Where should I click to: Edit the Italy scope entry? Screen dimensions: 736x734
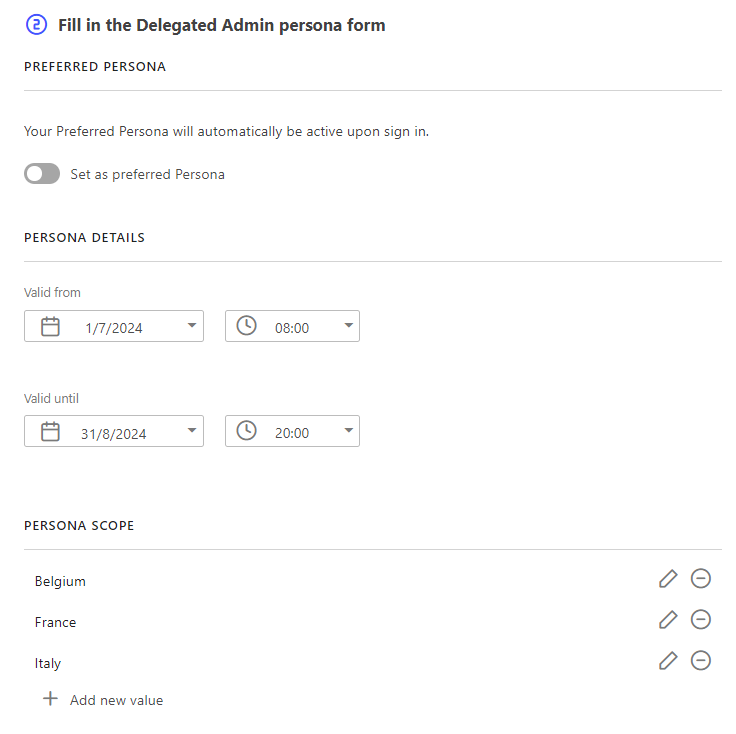[668, 661]
